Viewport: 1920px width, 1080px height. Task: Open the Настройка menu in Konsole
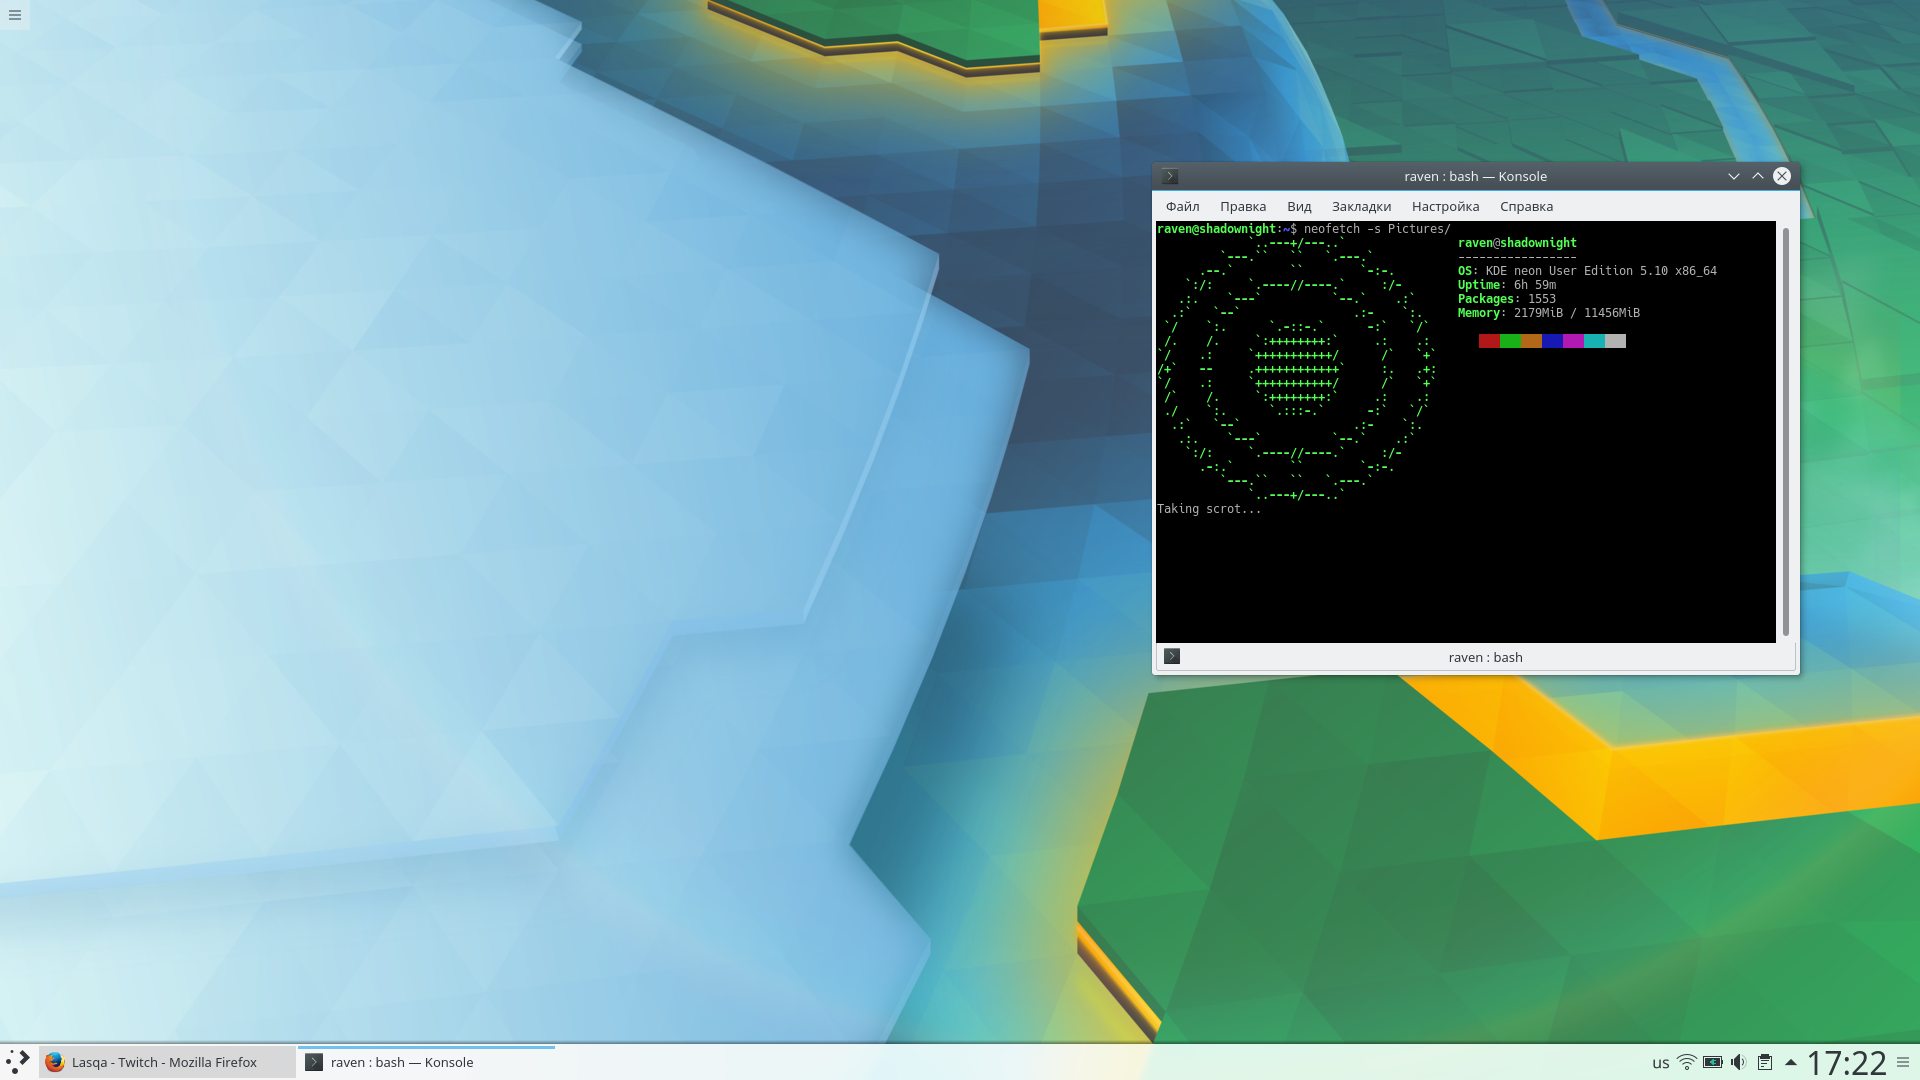(x=1445, y=206)
